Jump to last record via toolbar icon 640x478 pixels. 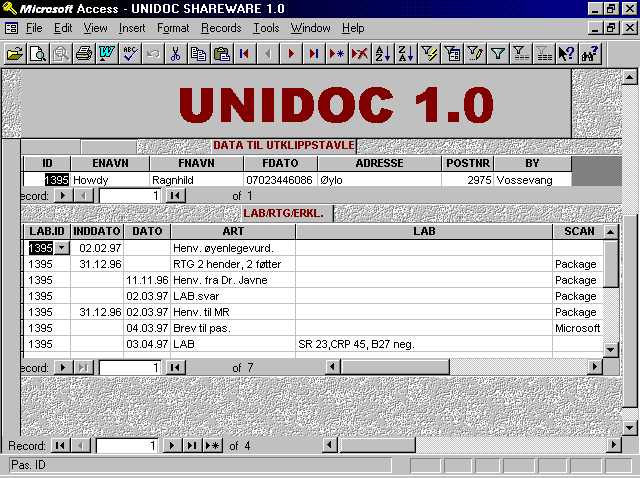[x=313, y=54]
